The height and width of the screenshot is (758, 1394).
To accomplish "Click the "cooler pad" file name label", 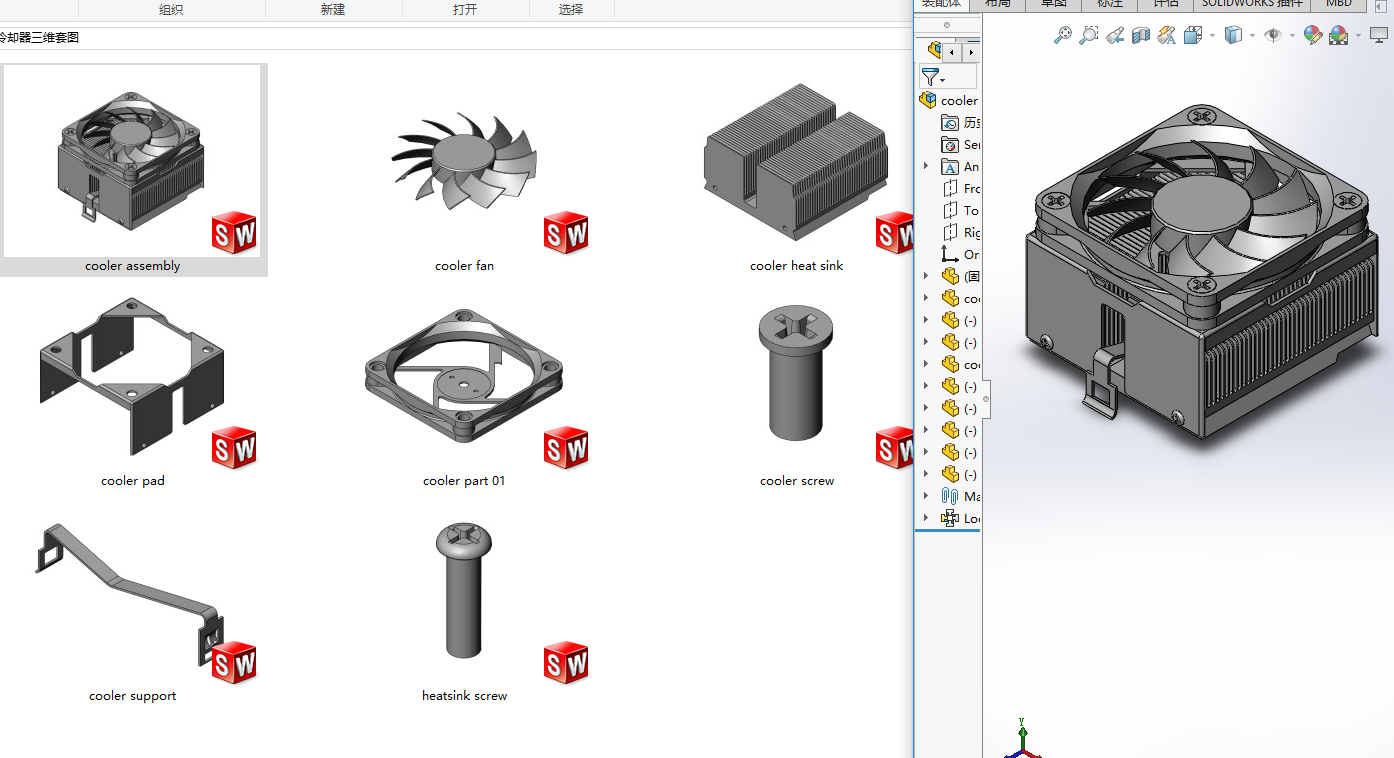I will tap(133, 481).
